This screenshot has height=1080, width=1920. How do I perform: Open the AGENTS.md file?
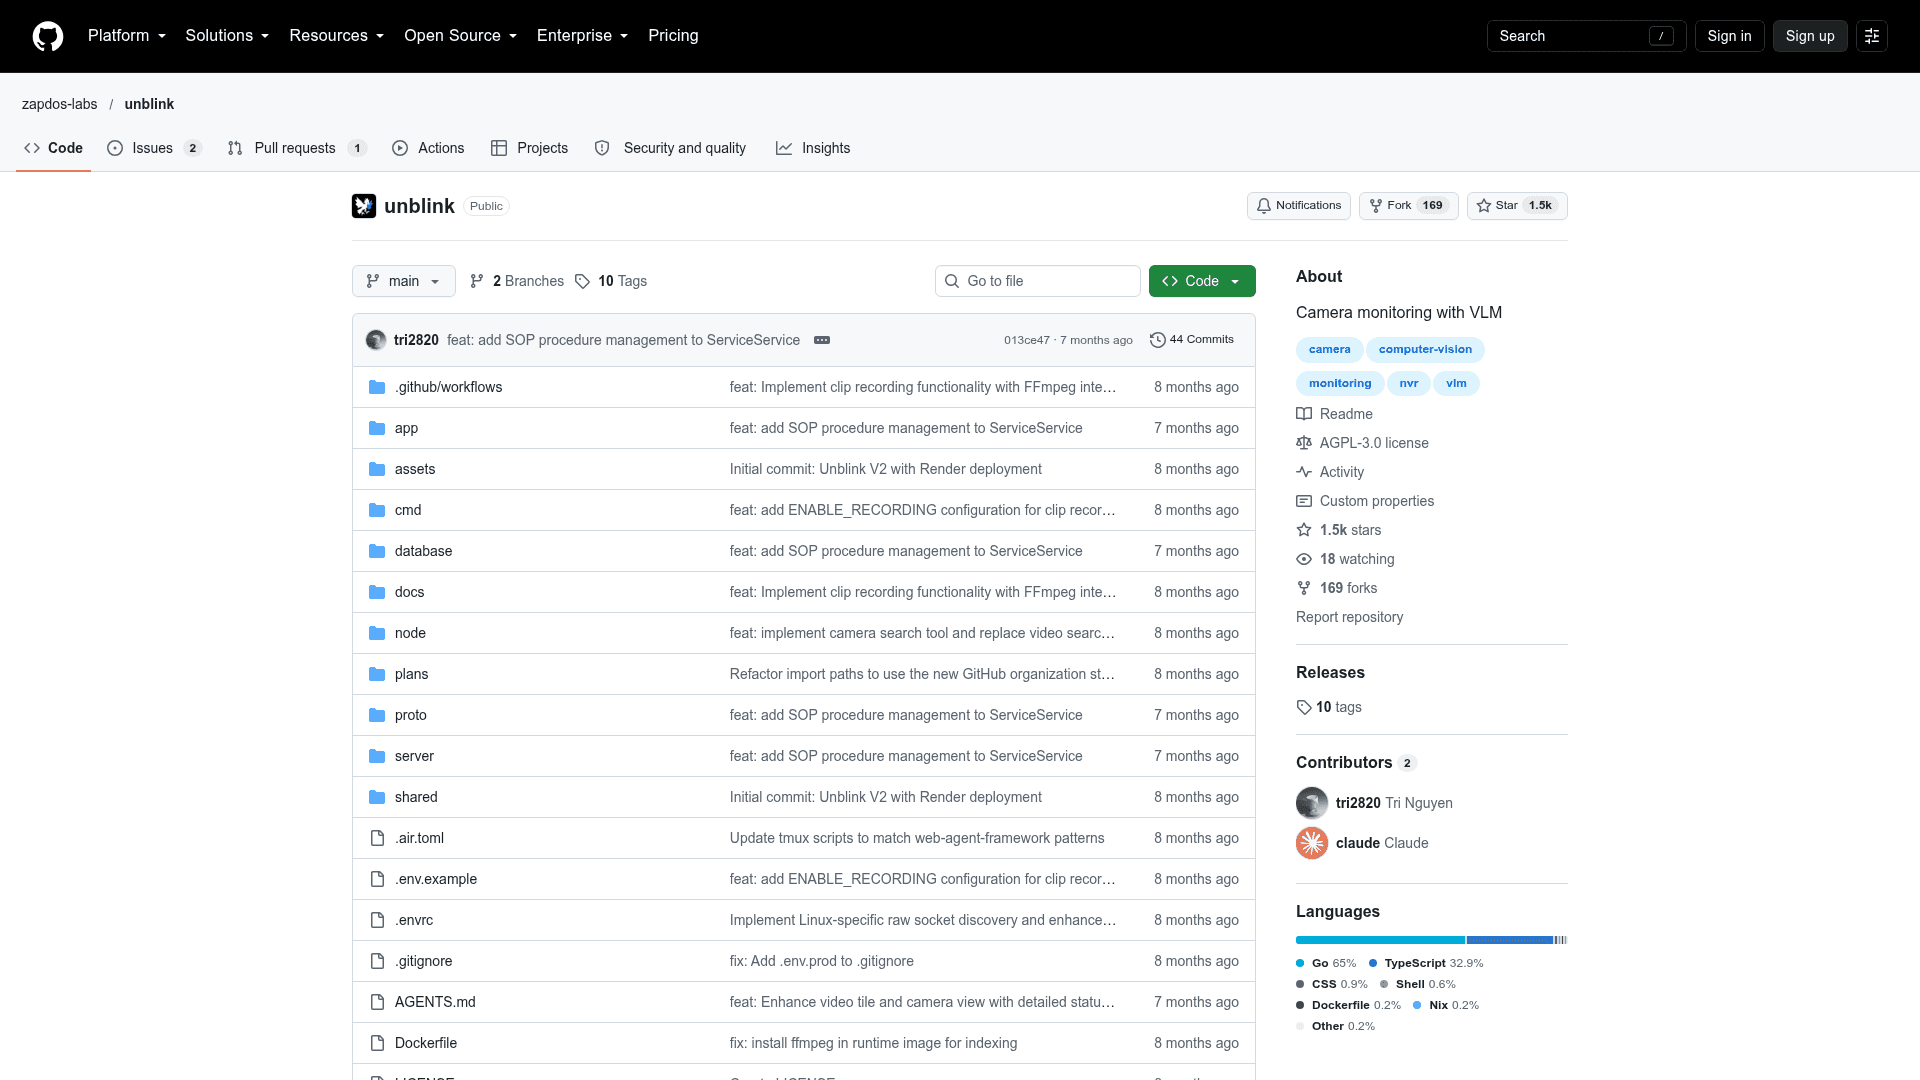pyautogui.click(x=435, y=1002)
